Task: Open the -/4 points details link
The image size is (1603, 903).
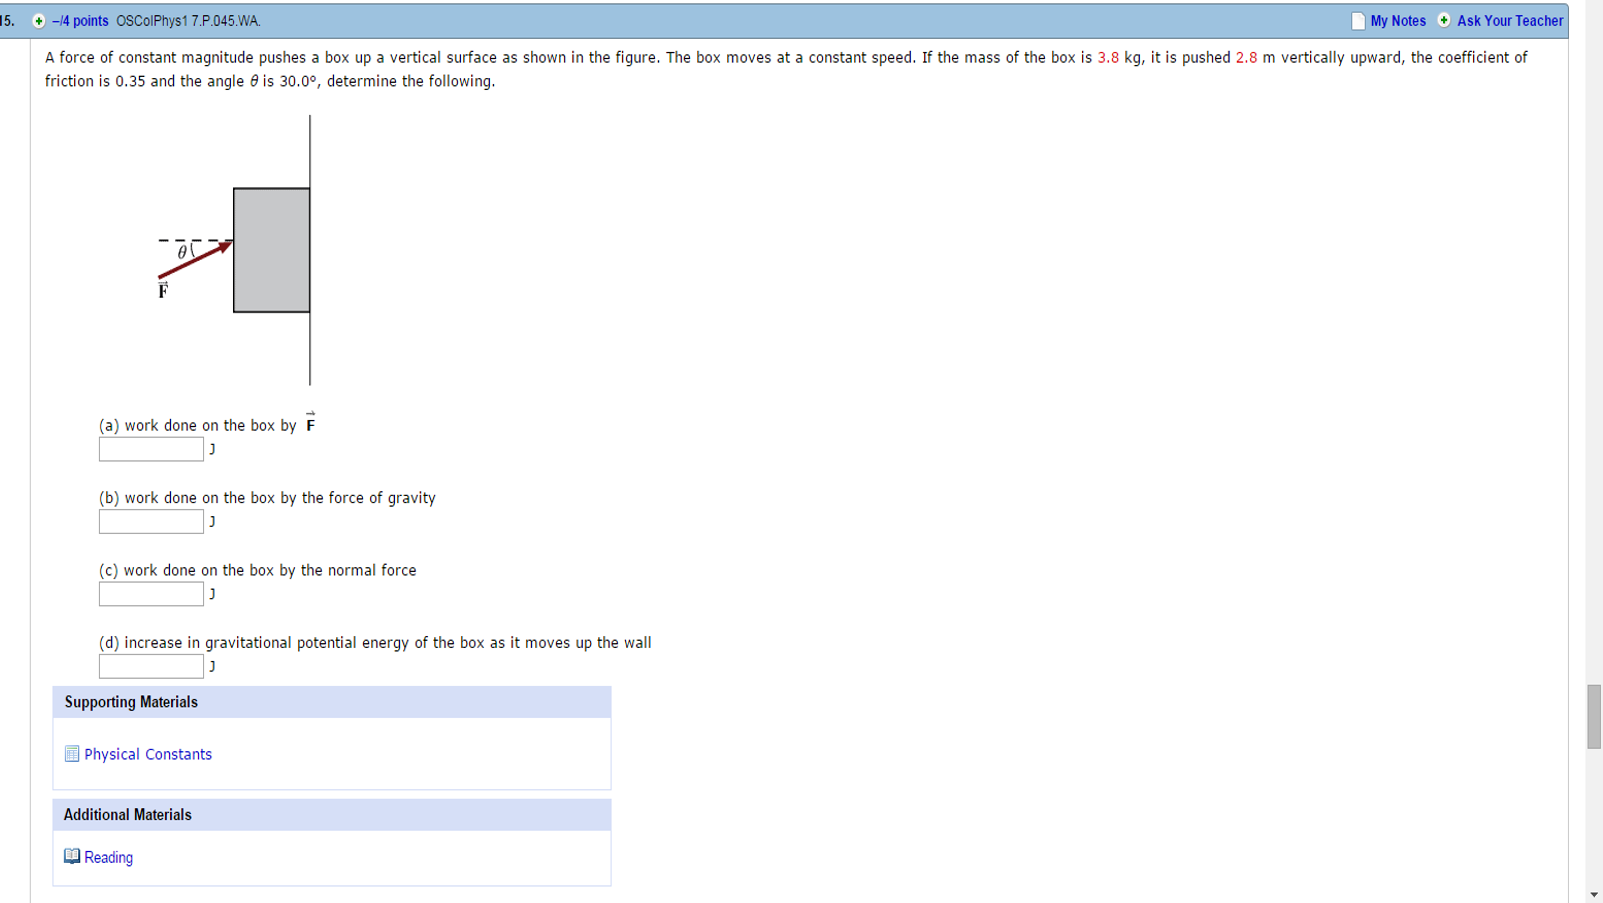Action: 80,21
